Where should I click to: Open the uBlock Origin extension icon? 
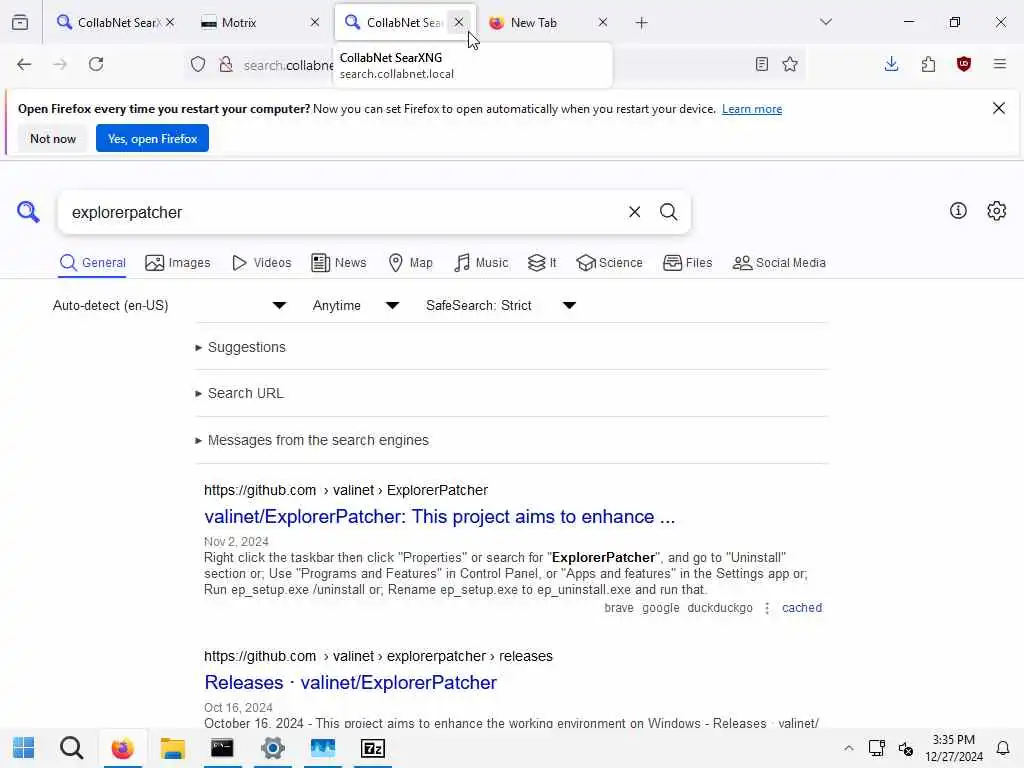click(964, 64)
